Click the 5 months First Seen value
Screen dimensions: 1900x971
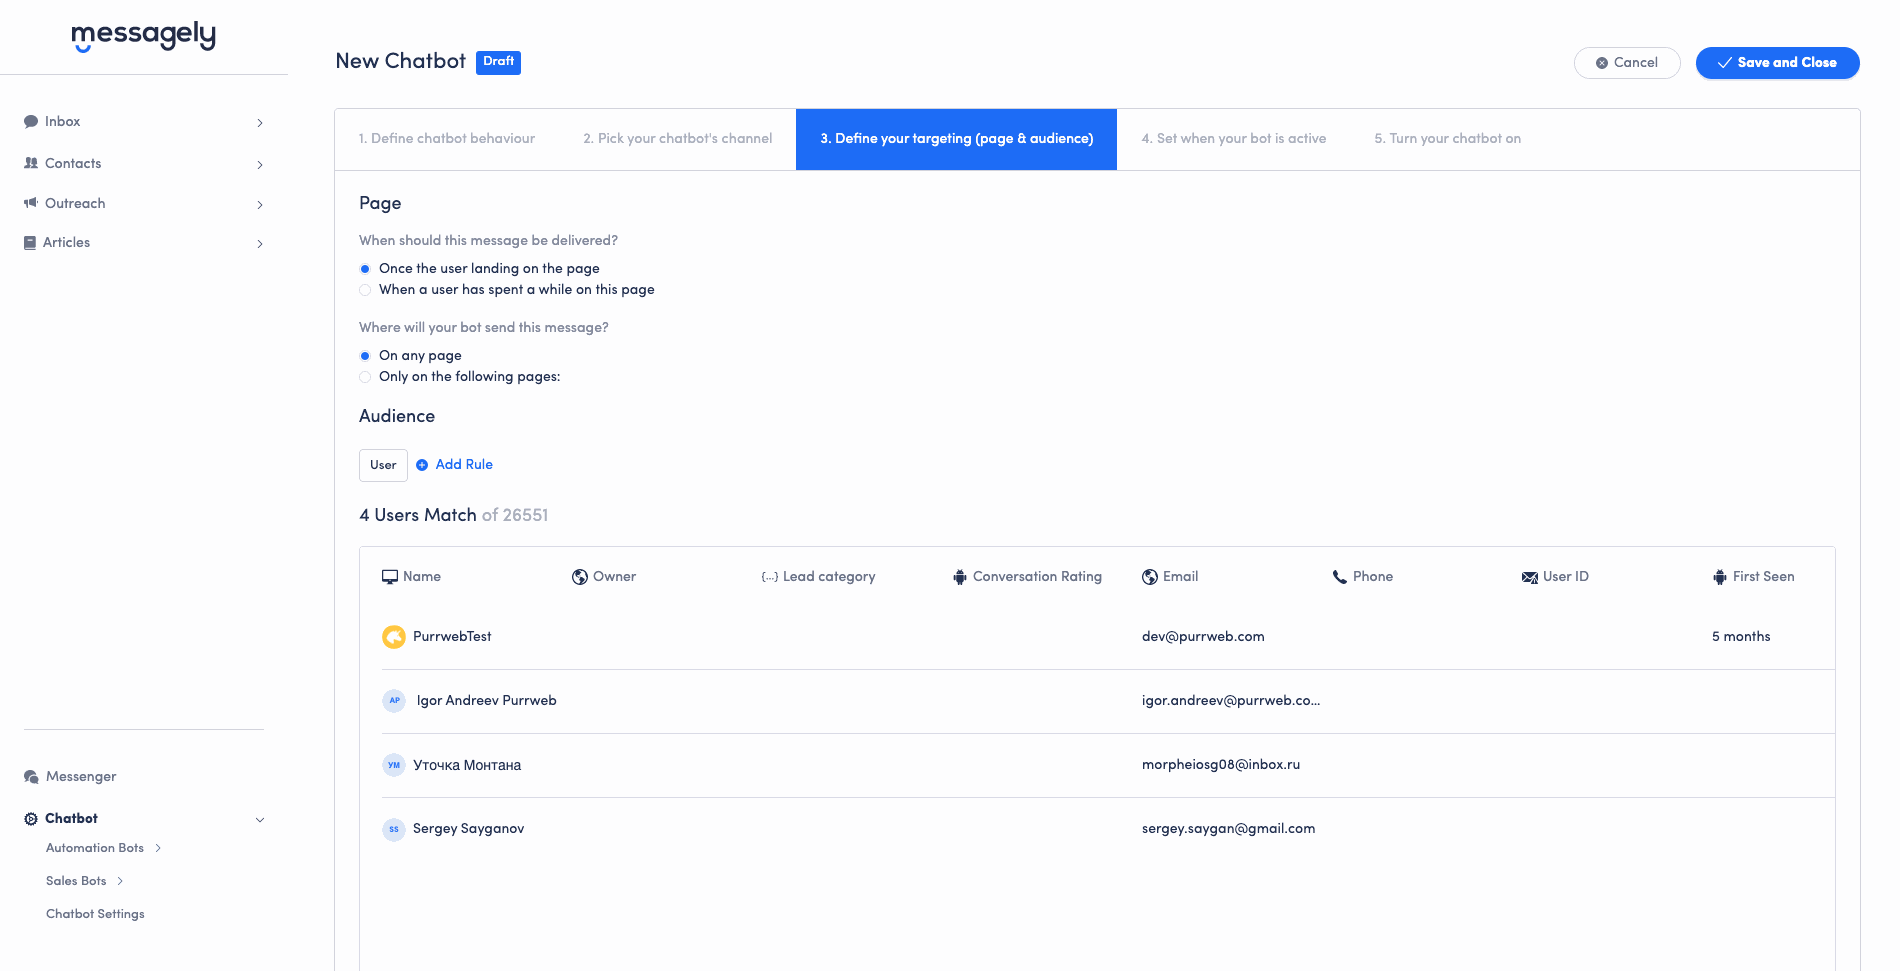(x=1741, y=637)
